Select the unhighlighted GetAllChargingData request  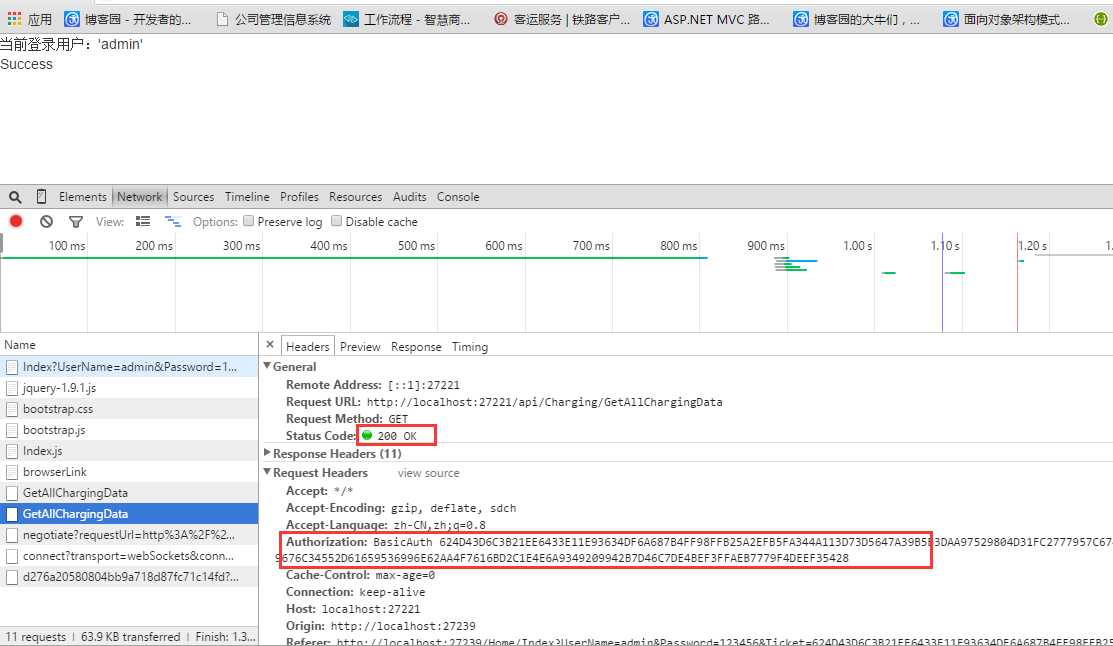pyautogui.click(x=129, y=493)
